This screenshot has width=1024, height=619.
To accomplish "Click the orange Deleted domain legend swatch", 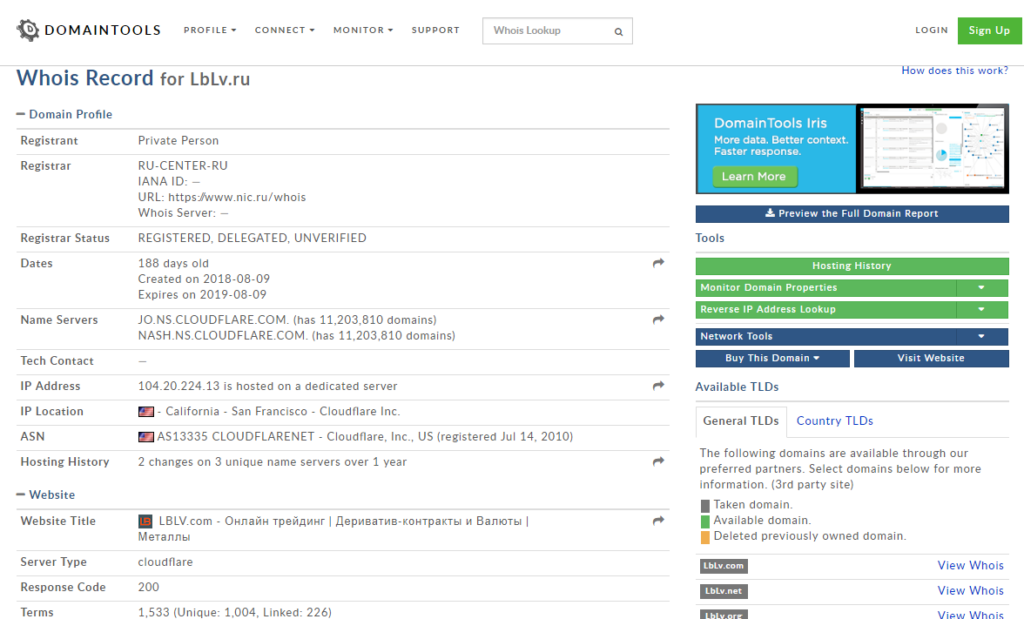I will tap(705, 537).
